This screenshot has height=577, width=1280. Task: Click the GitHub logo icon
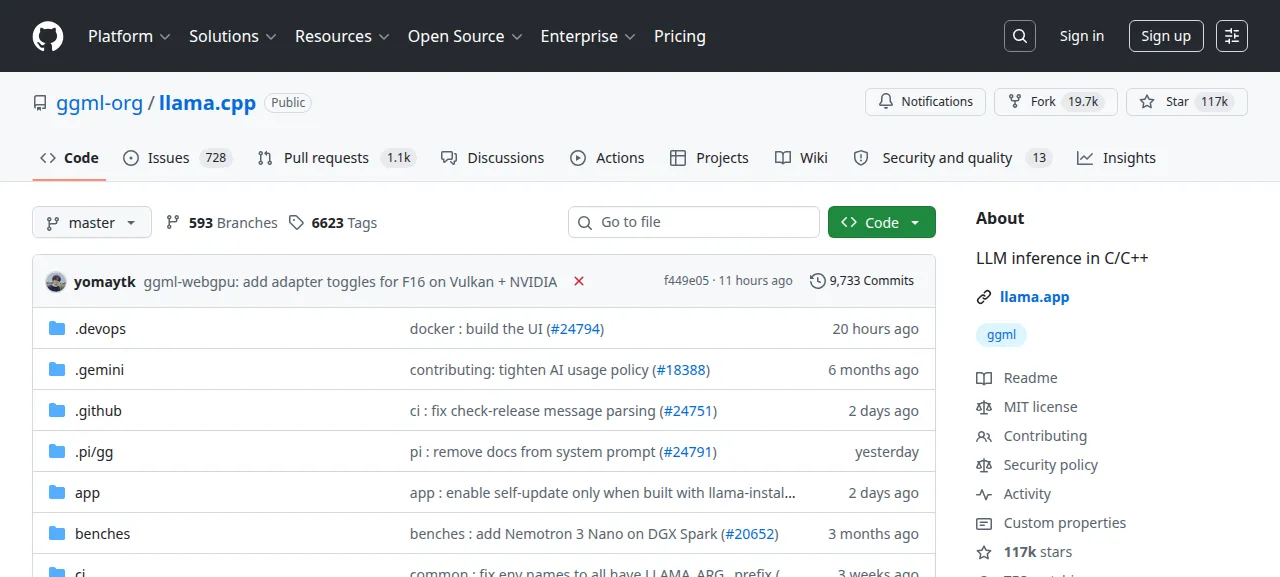point(48,36)
